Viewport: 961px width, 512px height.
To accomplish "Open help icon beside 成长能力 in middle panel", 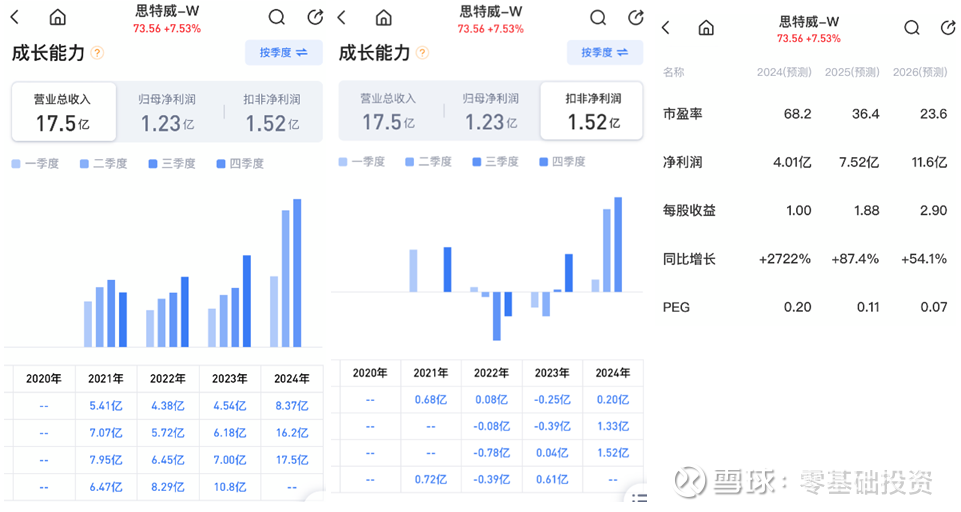I will pyautogui.click(x=422, y=53).
